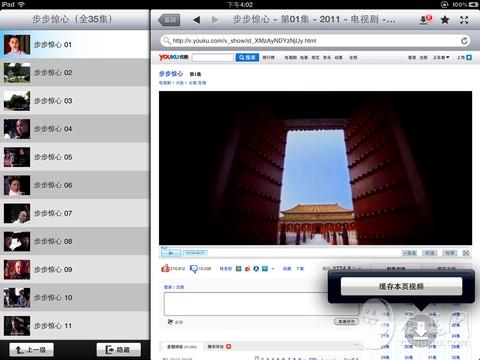Tap the thumbnail for episode 01
Screen dimensions: 480x360
tap(17, 44)
